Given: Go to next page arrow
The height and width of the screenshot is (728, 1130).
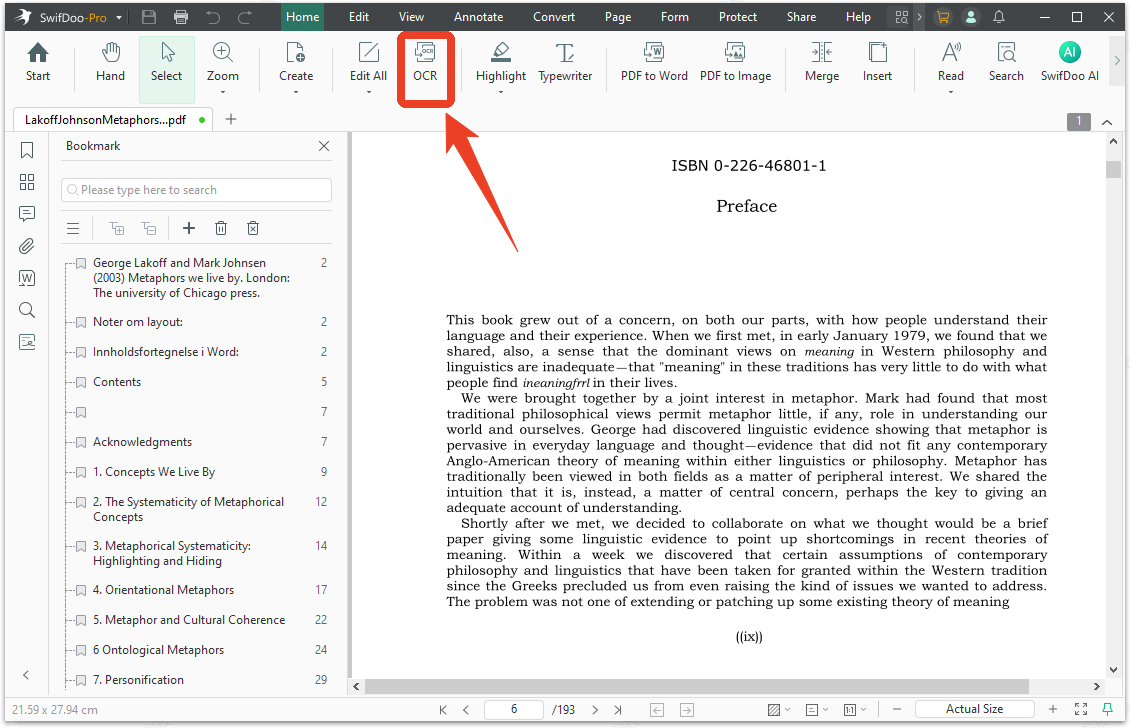Looking at the screenshot, I should (x=595, y=710).
